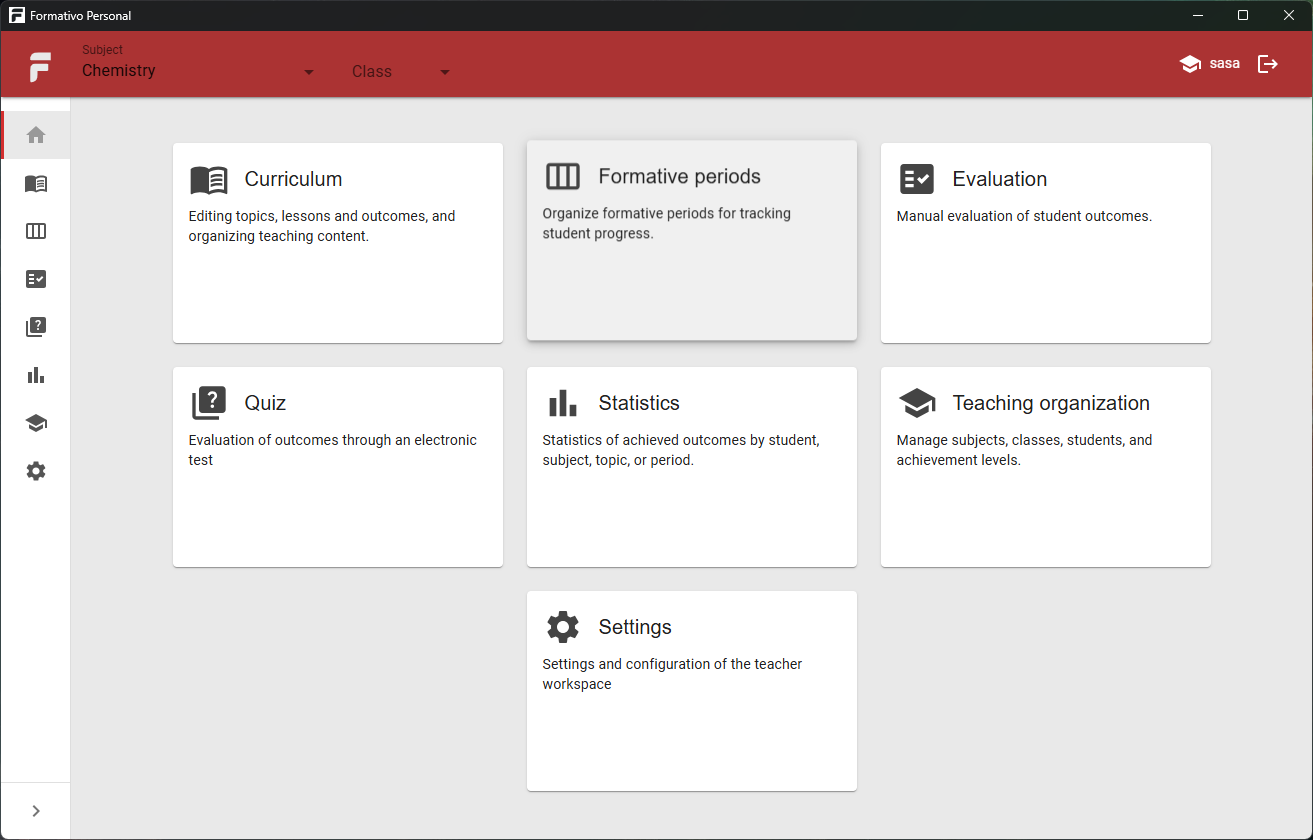
Task: Click the checklist icon on Evaluation card
Action: (917, 180)
